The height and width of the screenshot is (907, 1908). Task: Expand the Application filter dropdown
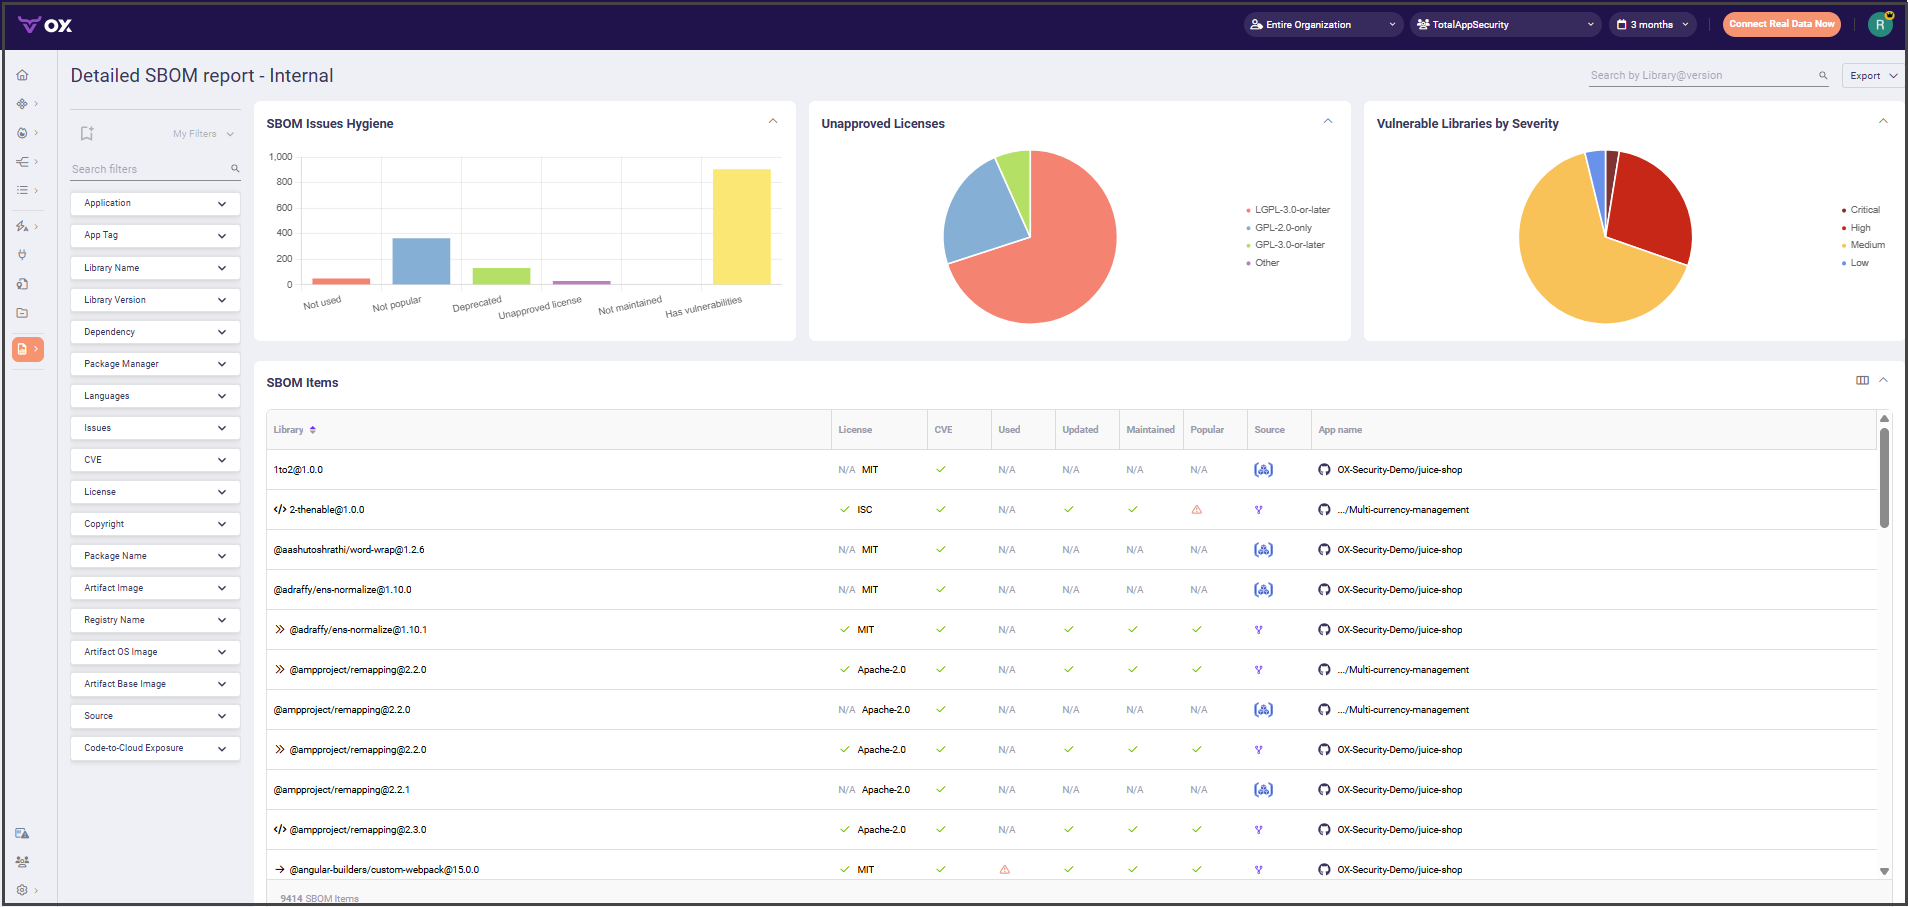pos(155,203)
